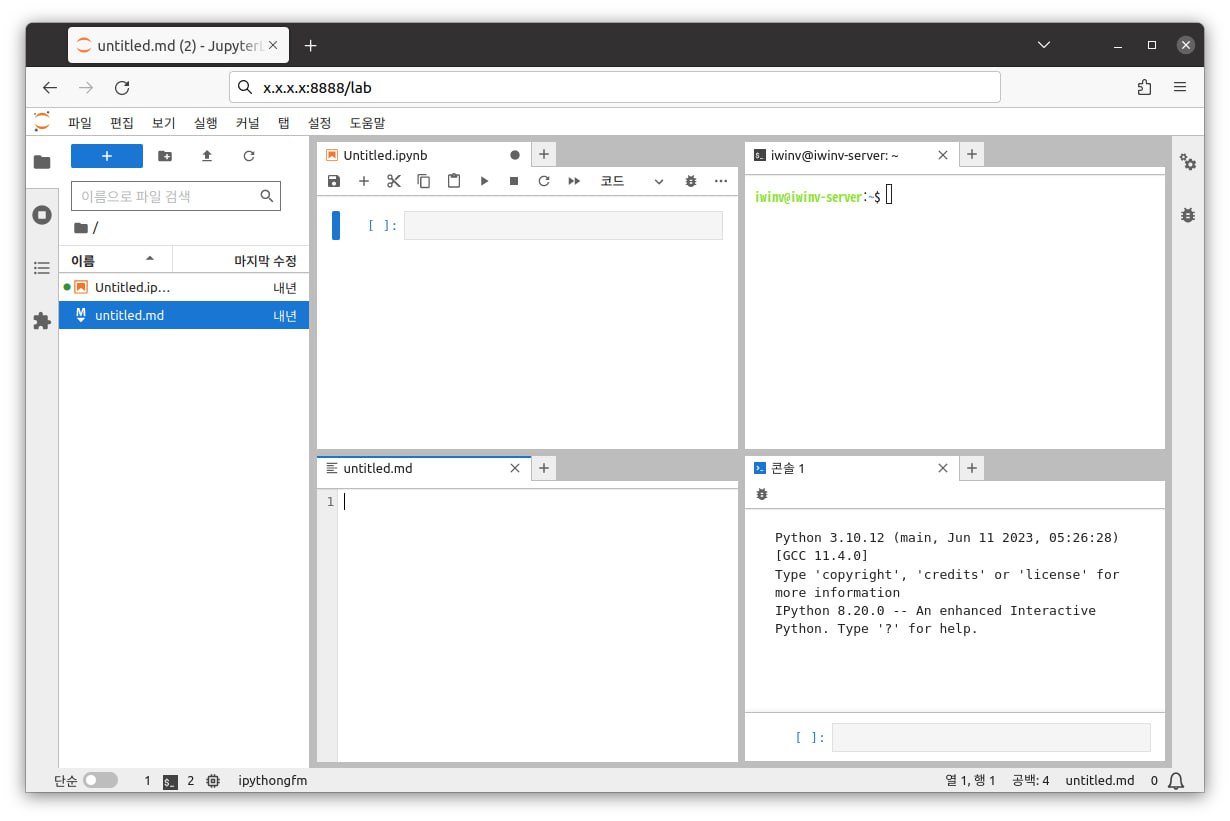
Task: Click the save notebook icon
Action: pos(334,181)
